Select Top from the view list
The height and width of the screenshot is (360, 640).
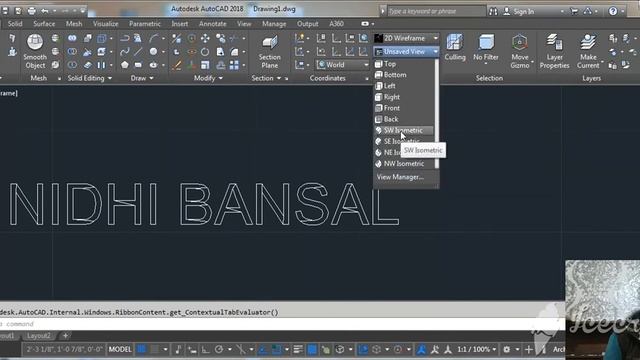tap(403, 64)
